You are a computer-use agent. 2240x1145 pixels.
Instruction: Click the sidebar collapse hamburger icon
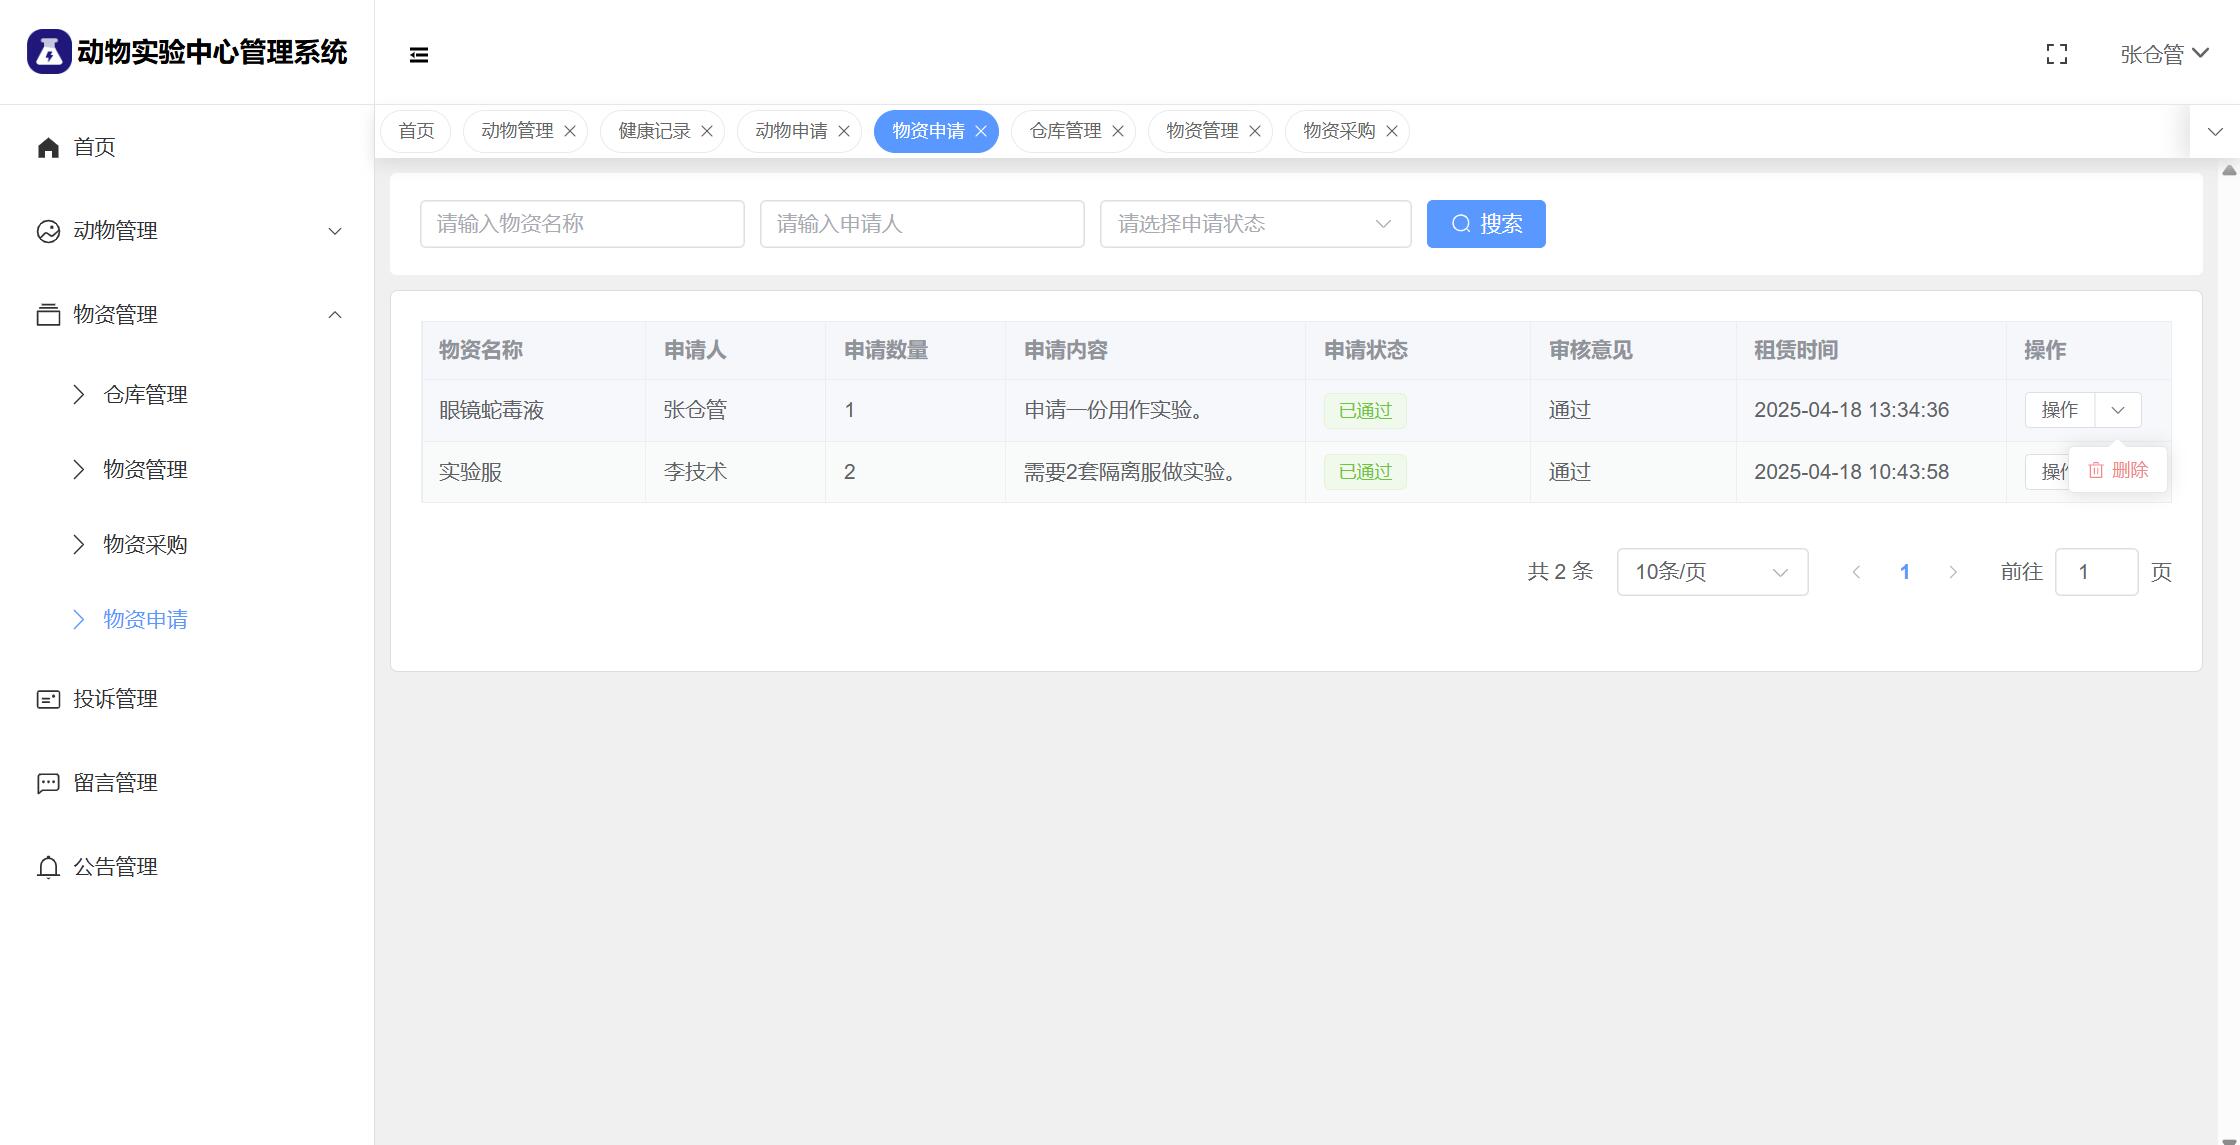419,55
